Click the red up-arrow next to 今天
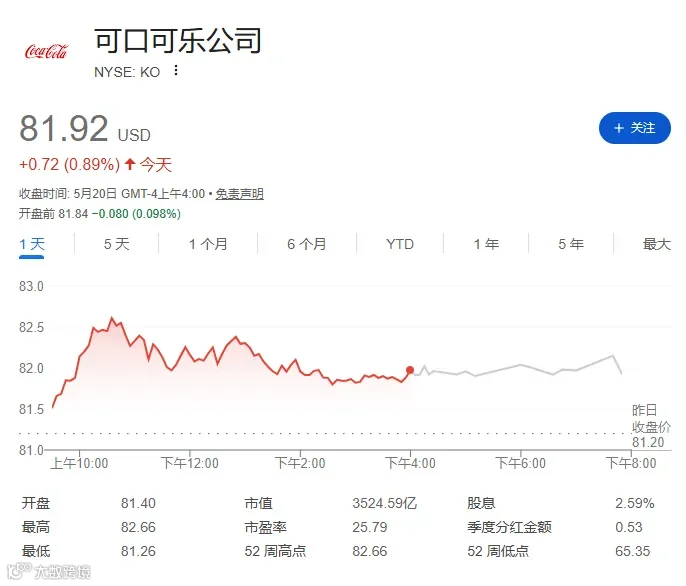 pos(130,165)
